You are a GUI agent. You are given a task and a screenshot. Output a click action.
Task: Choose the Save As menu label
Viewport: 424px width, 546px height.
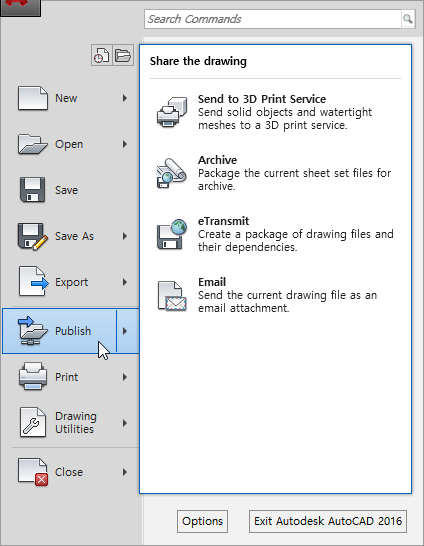(x=74, y=236)
